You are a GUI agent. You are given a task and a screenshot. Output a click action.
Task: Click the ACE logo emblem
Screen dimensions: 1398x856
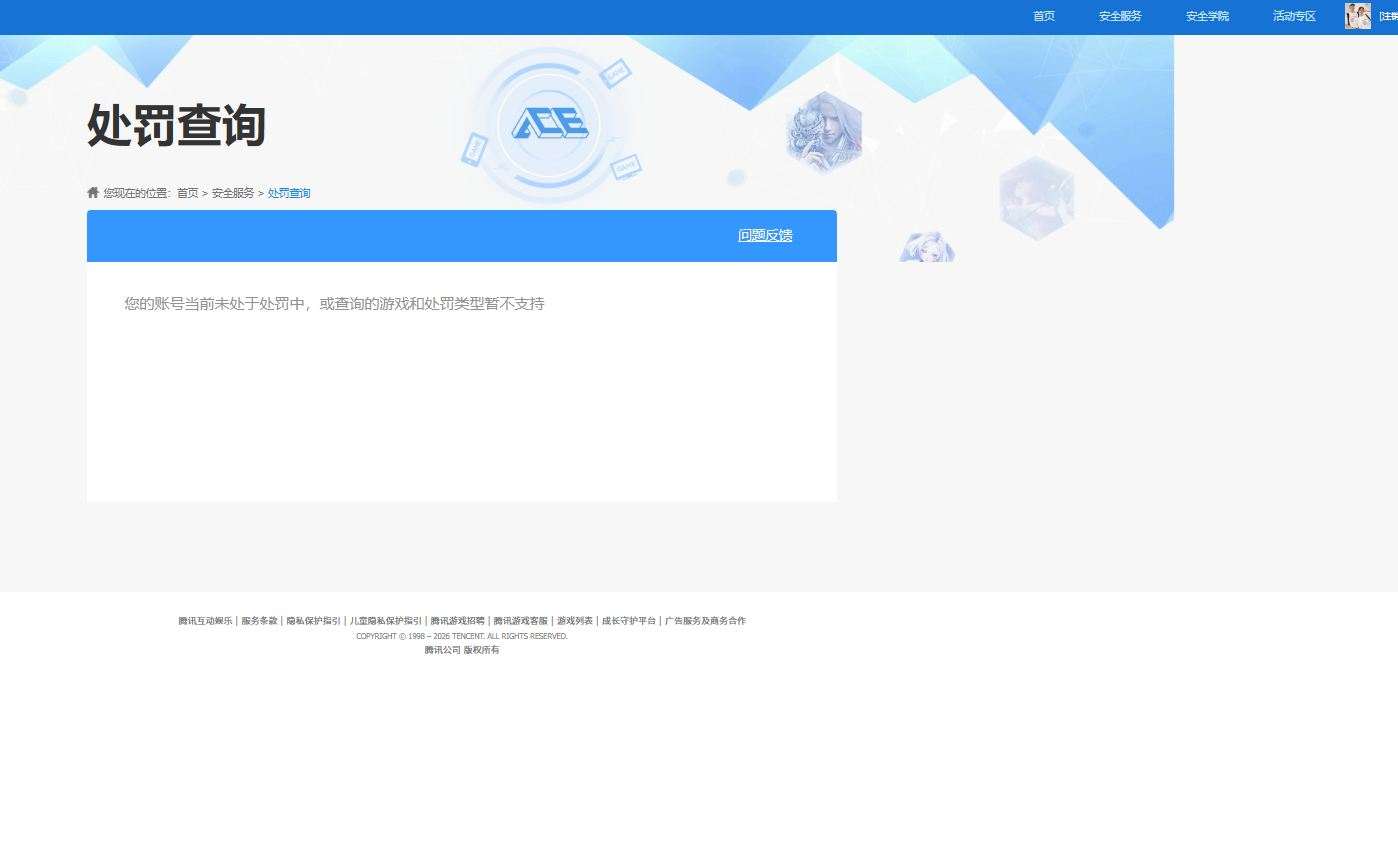coord(549,124)
